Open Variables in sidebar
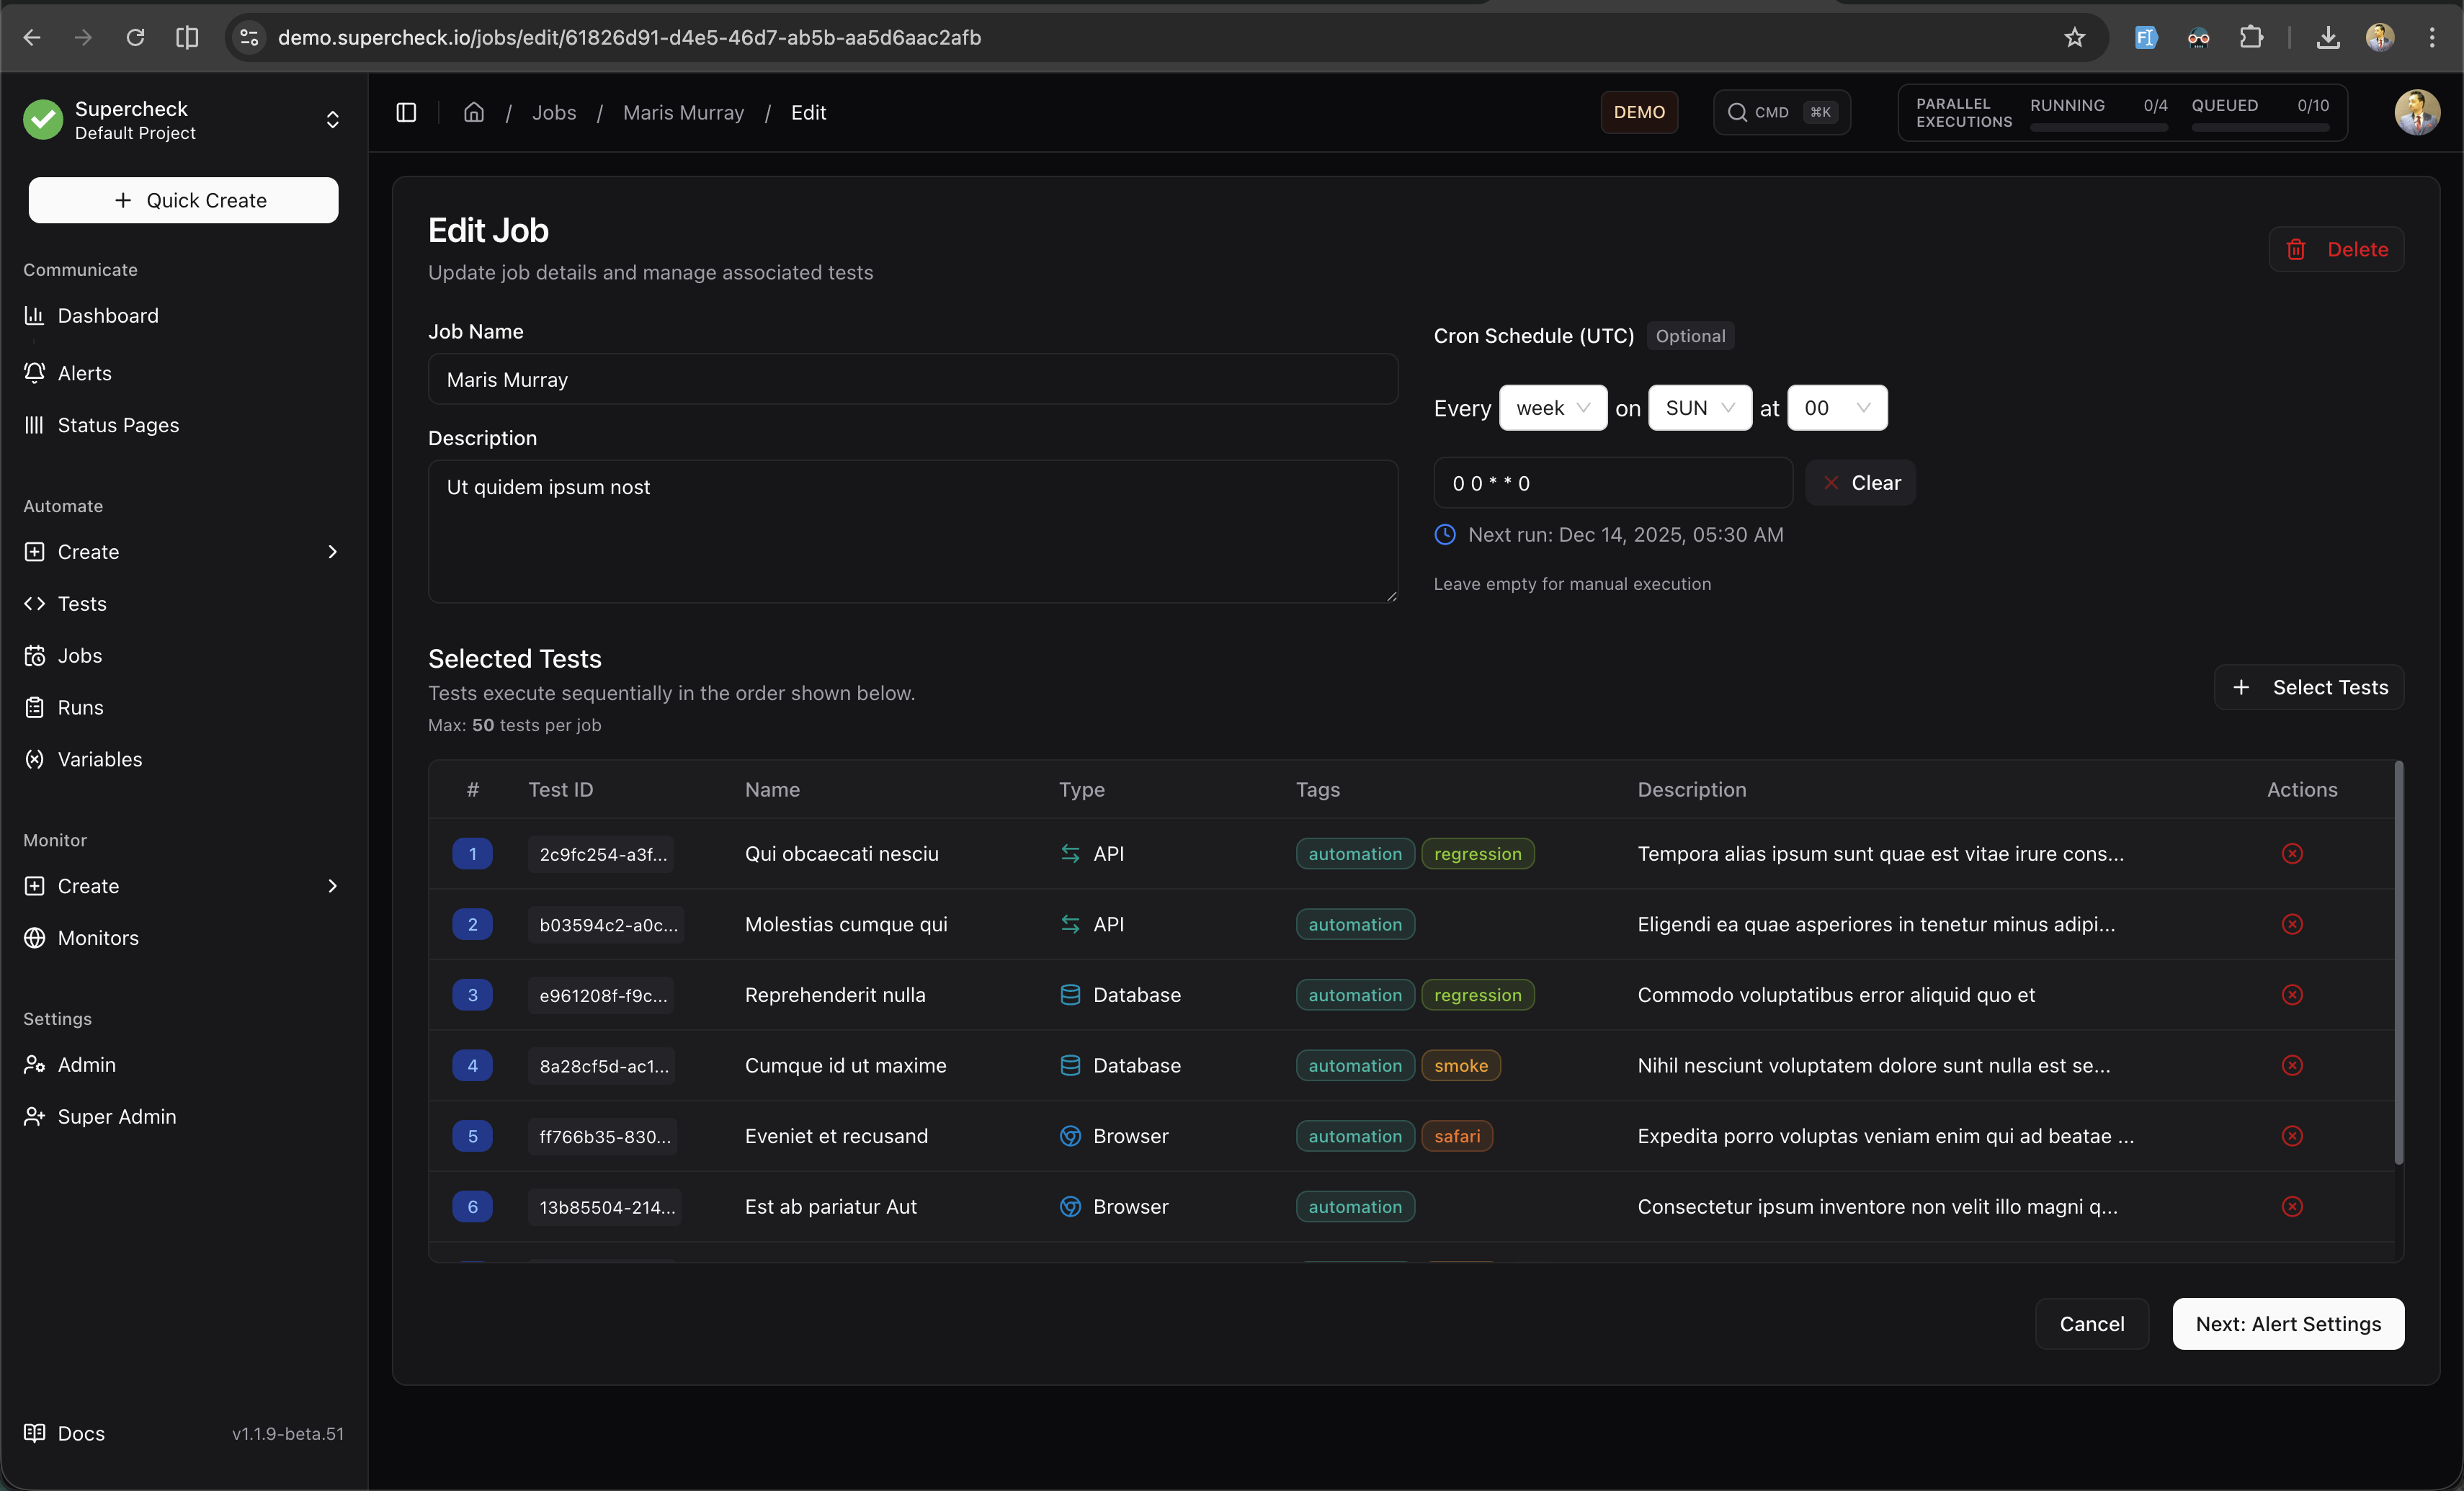Screen dimensions: 2464x1491 coord(99,759)
